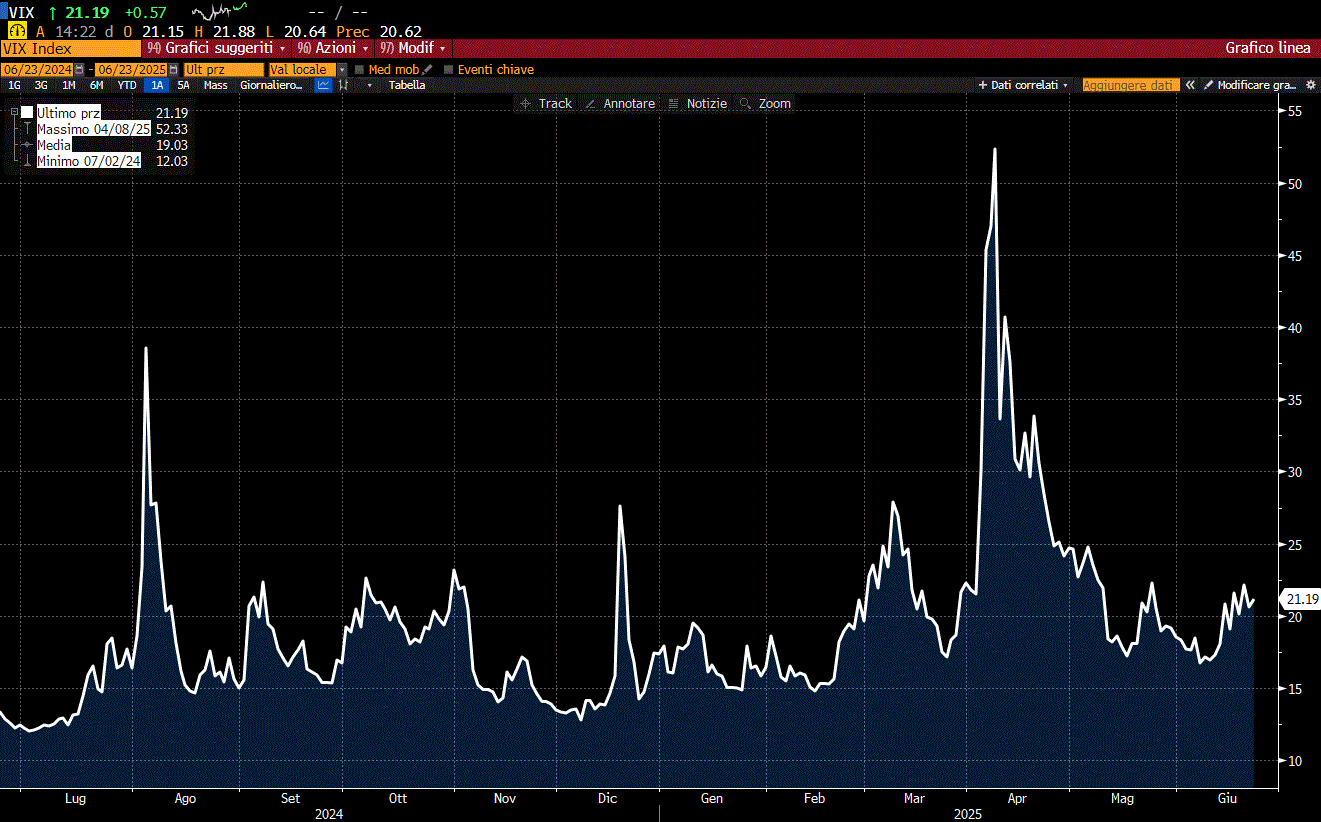This screenshot has height=822, width=1321.
Task: Select the 5A time range
Action: pos(183,85)
